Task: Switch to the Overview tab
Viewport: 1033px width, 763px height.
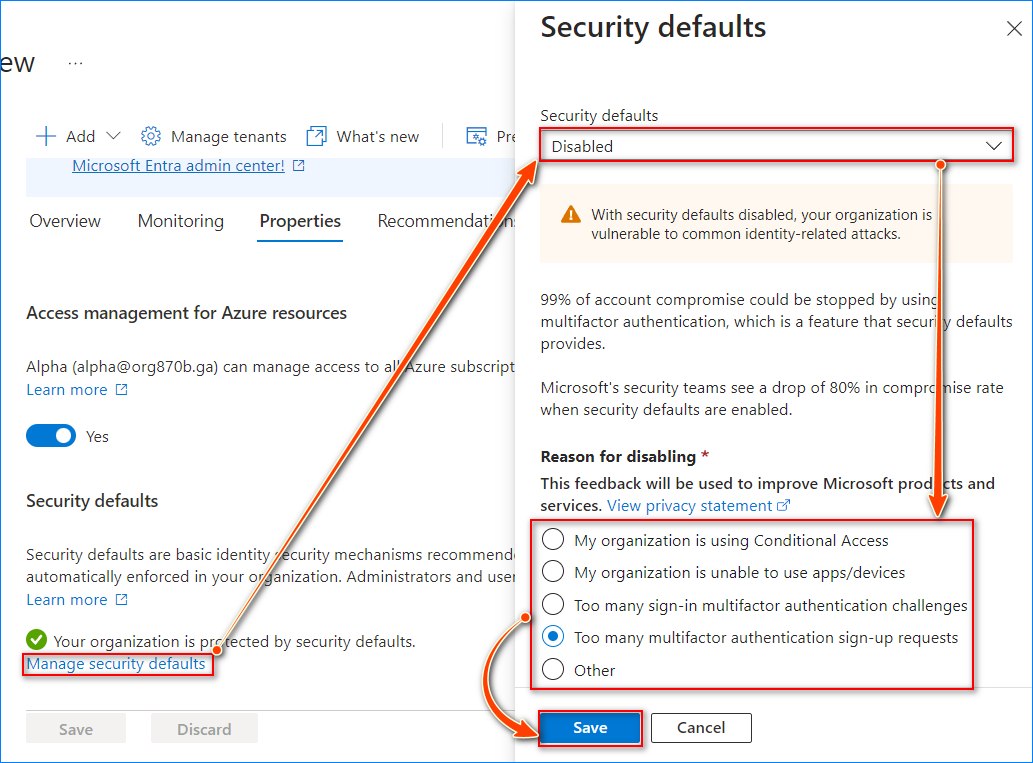Action: (65, 221)
